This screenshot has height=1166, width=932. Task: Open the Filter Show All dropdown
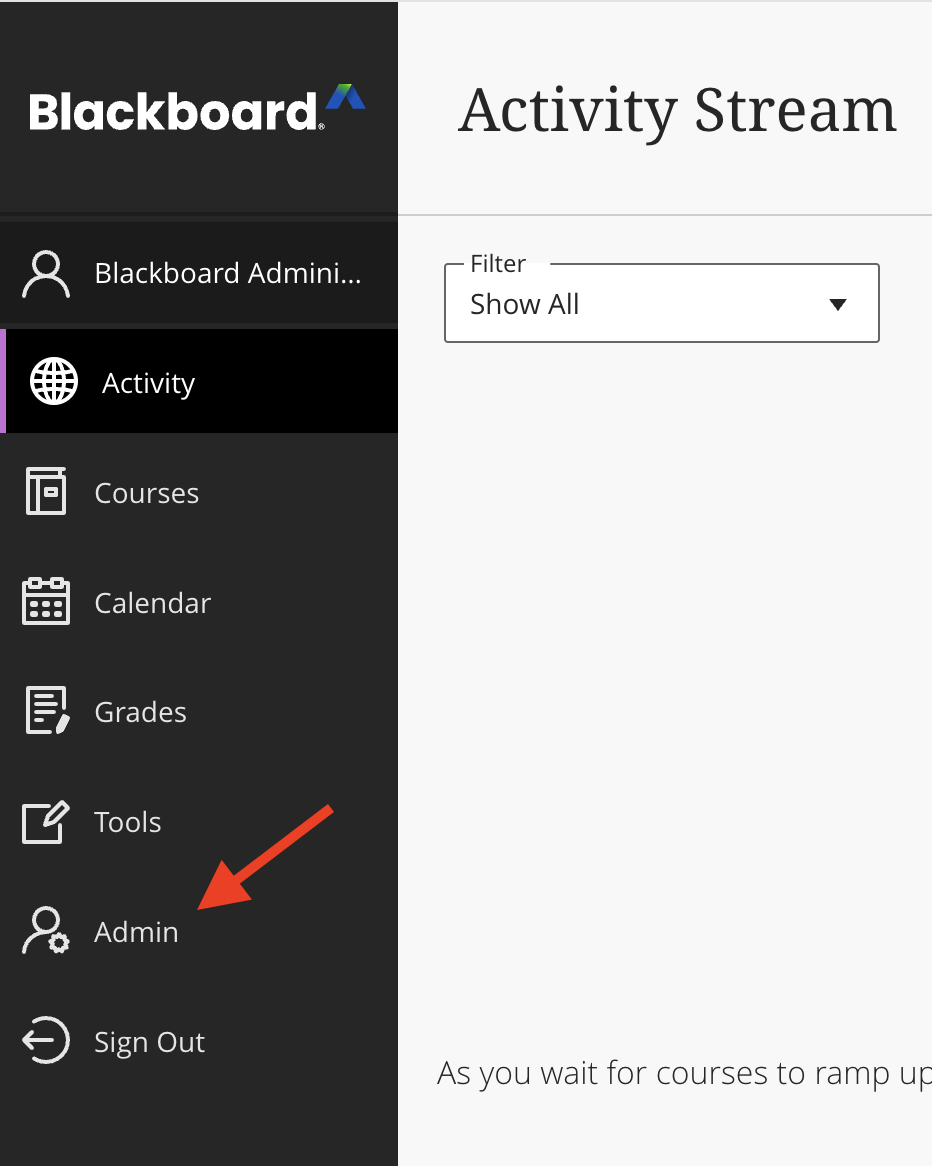coord(662,303)
